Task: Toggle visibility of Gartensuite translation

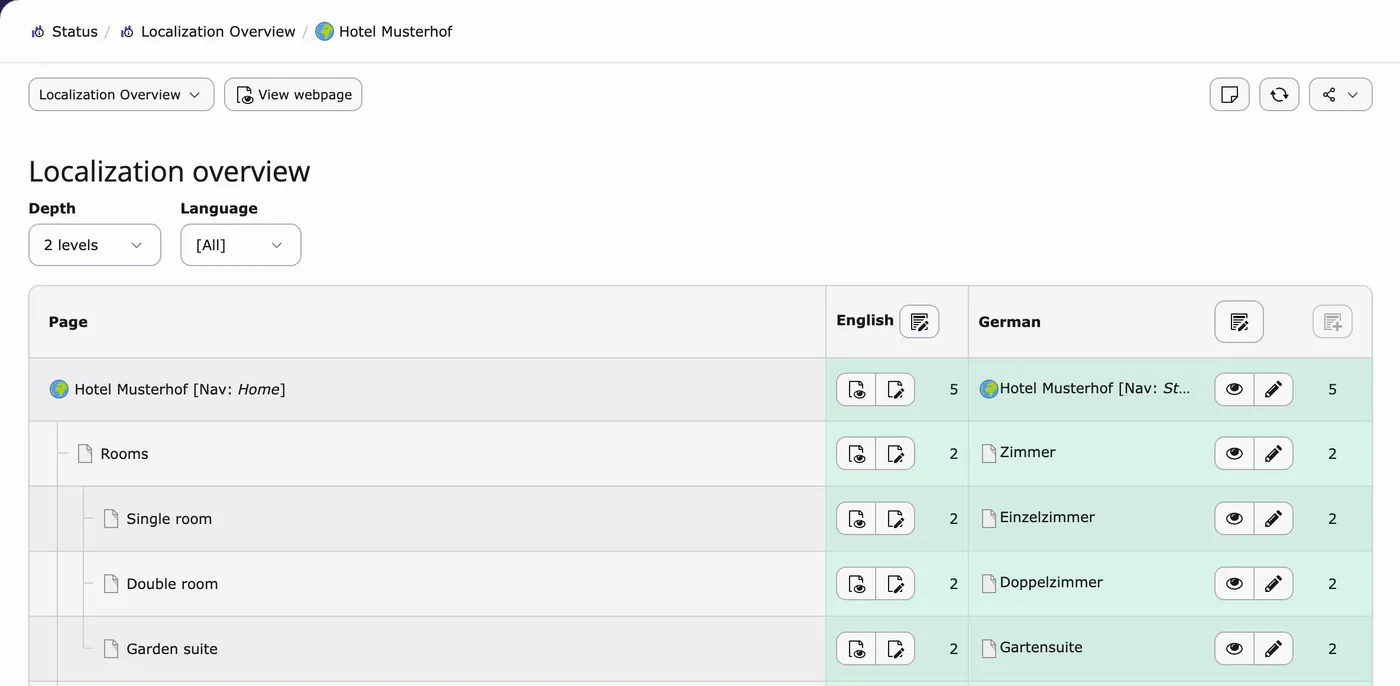Action: click(1234, 649)
